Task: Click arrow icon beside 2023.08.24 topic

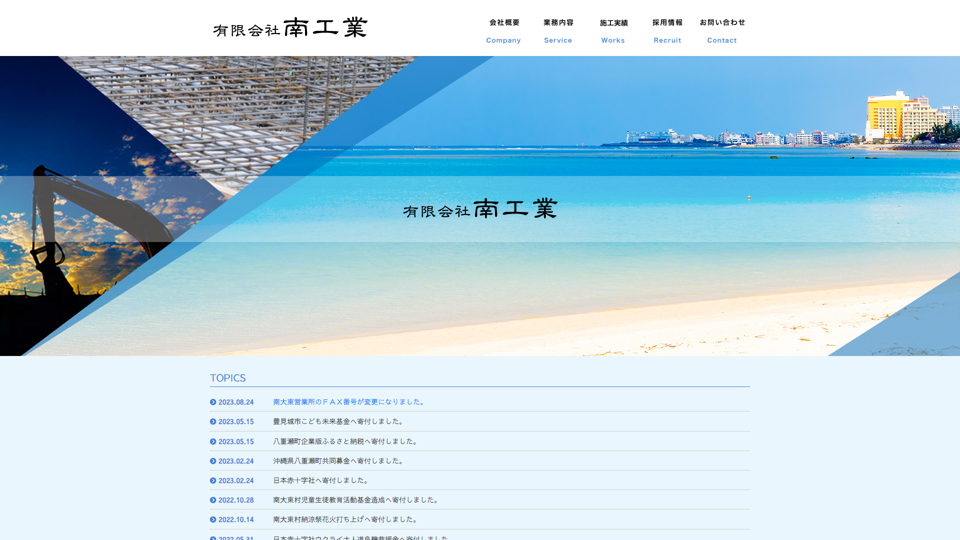Action: coord(213,402)
